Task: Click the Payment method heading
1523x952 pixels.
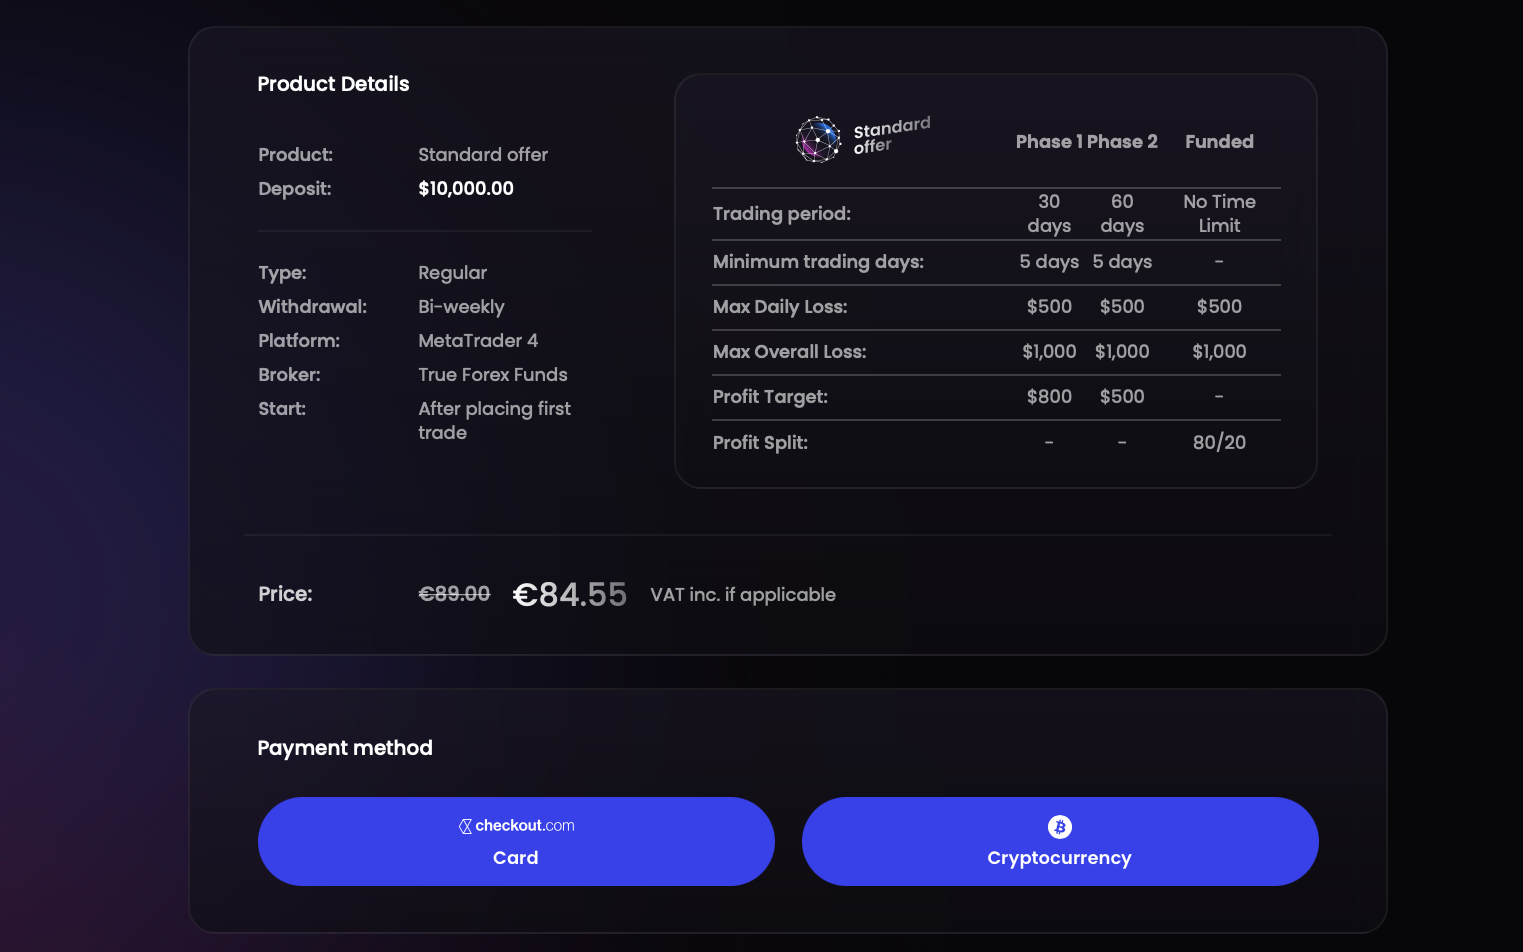Action: pyautogui.click(x=345, y=748)
